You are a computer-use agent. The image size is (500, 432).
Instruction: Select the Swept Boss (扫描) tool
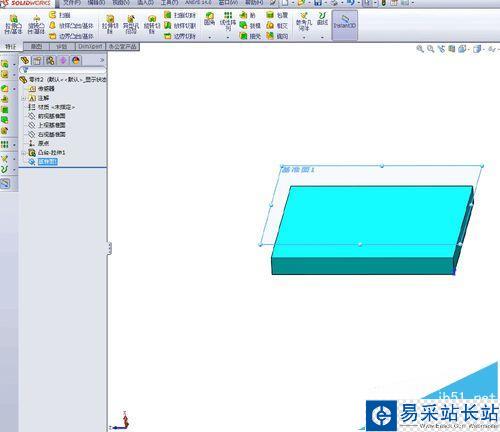tap(60, 15)
